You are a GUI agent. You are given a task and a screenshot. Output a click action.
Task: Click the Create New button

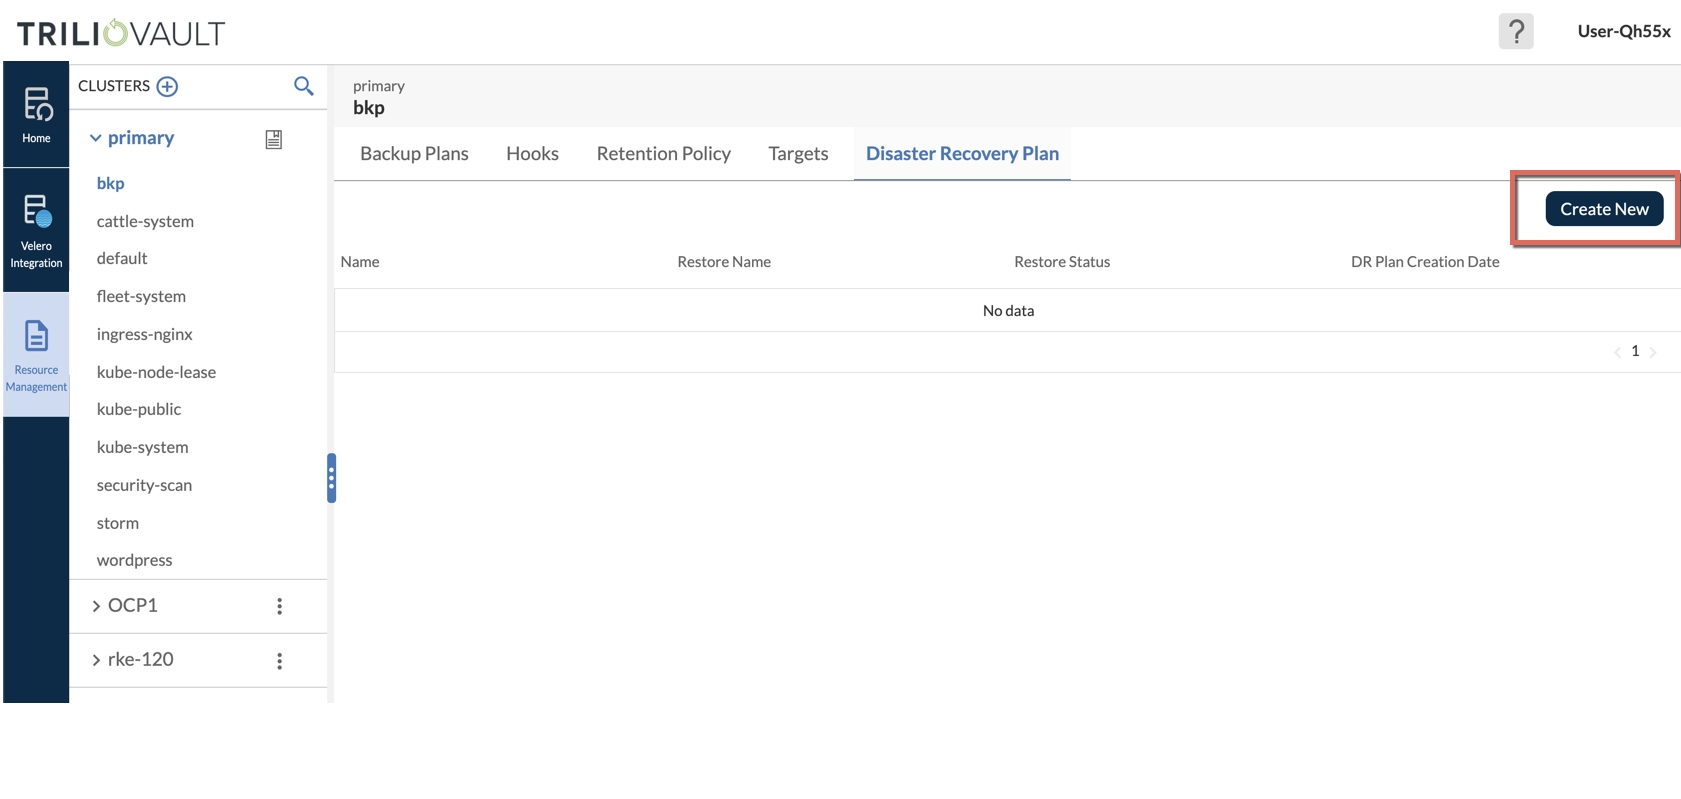click(1603, 209)
